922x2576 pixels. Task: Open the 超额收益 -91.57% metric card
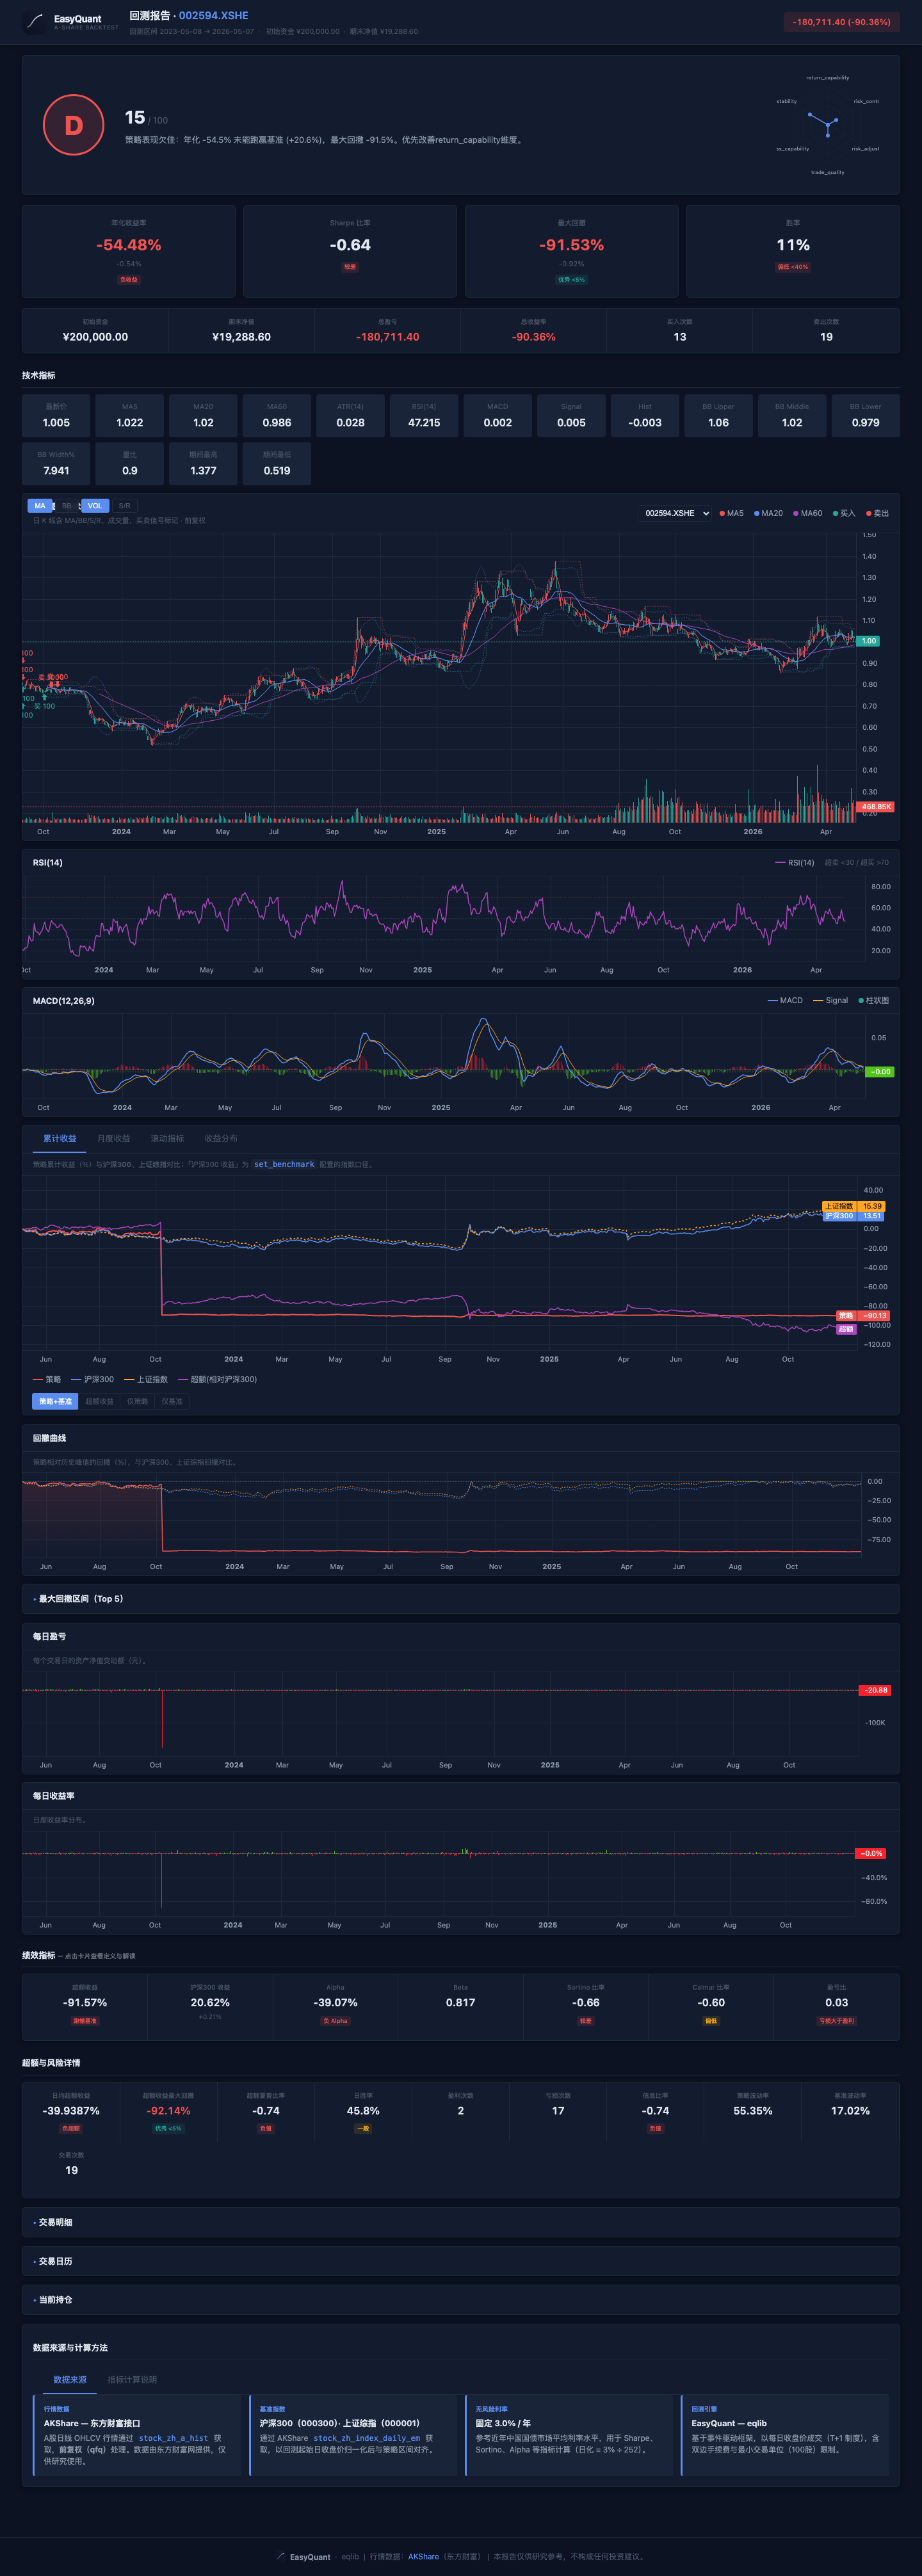[85, 2006]
